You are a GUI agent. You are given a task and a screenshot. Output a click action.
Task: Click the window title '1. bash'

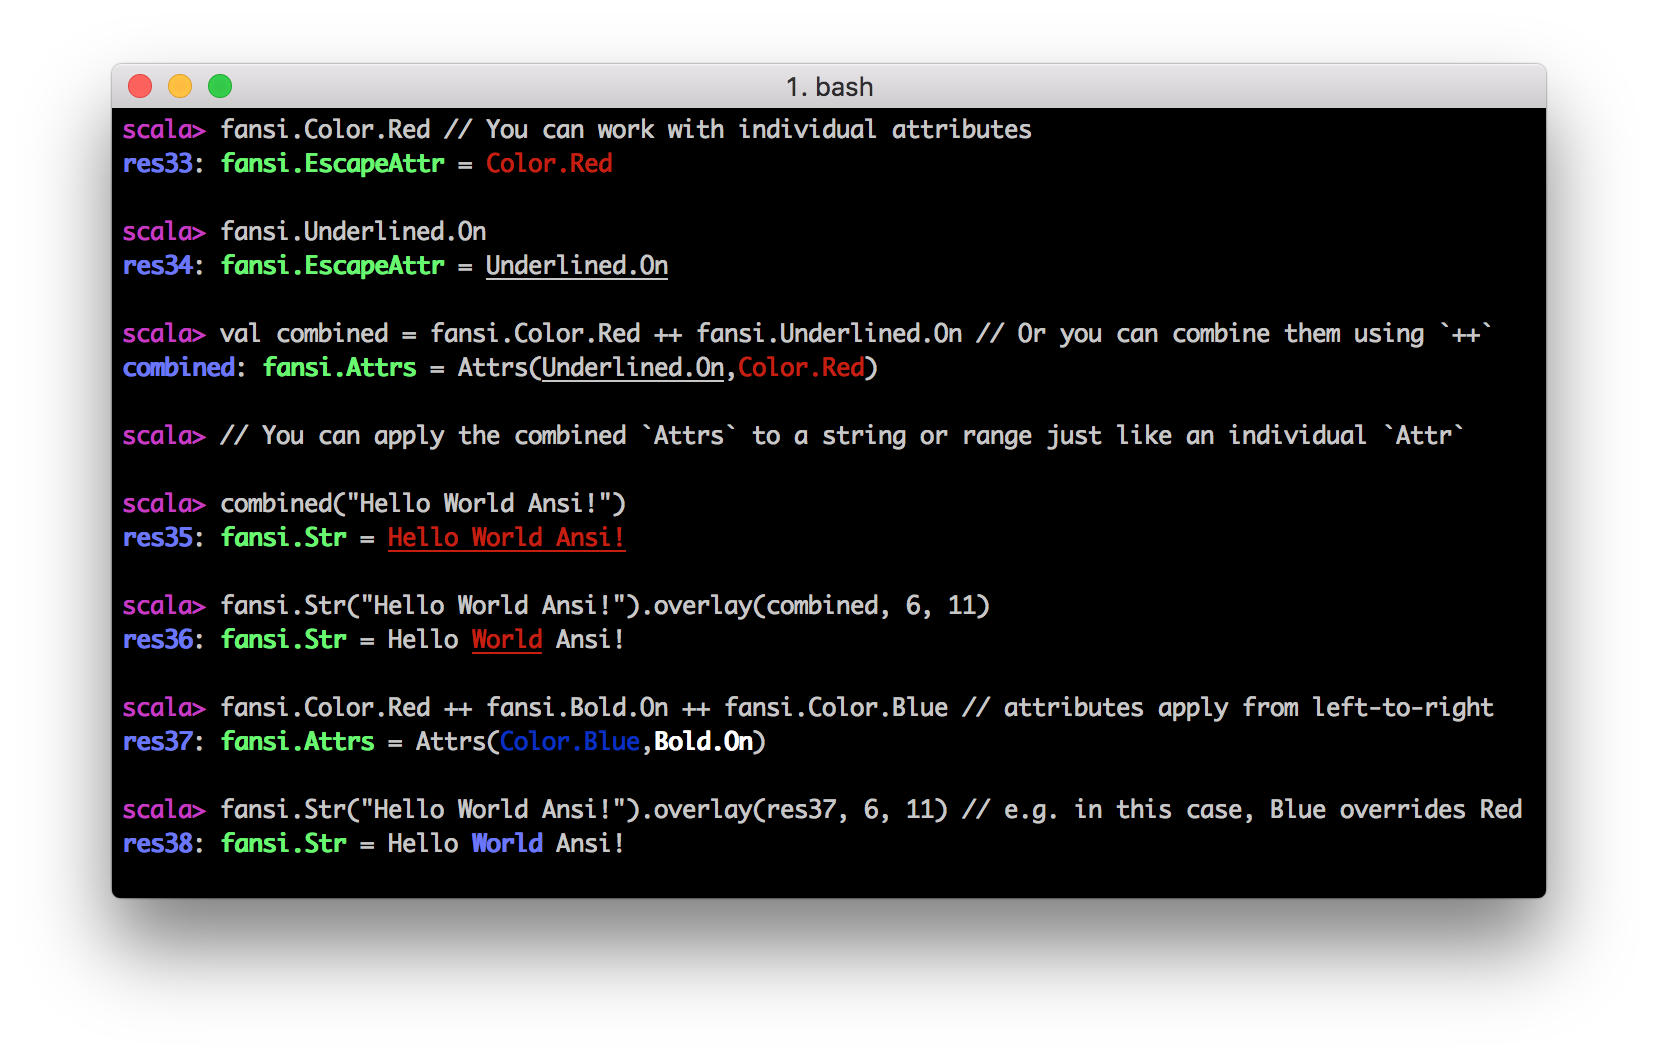tap(829, 87)
